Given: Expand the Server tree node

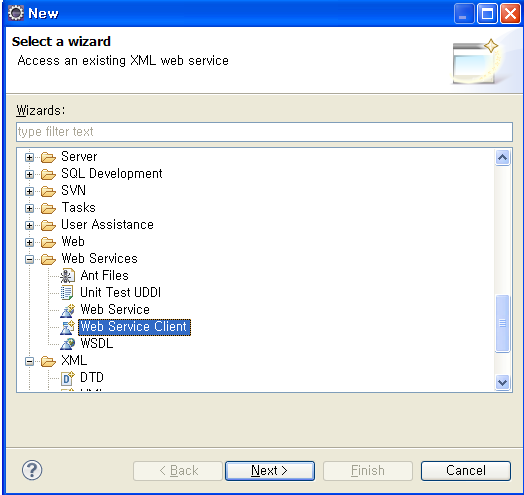Looking at the screenshot, I should (29, 157).
